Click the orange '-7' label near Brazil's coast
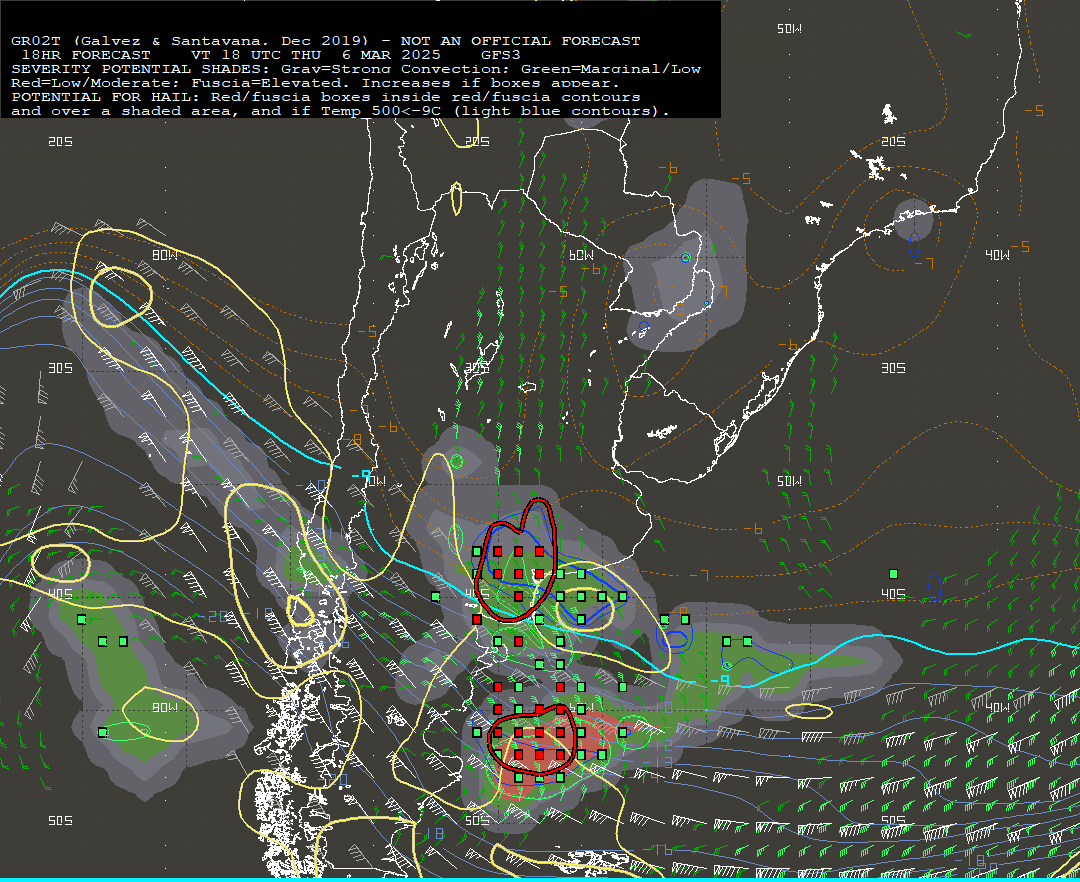 pyautogui.click(x=925, y=263)
